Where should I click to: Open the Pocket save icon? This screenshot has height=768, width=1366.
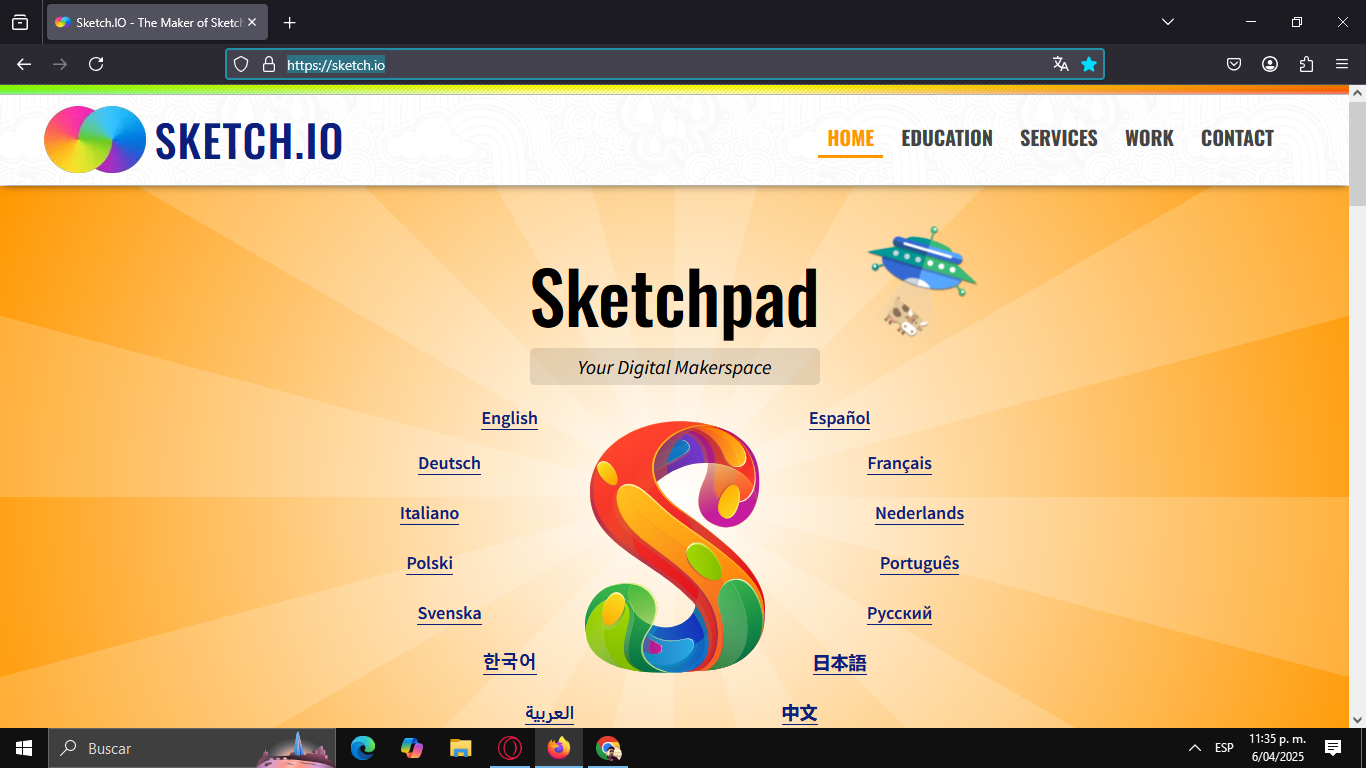tap(1234, 64)
